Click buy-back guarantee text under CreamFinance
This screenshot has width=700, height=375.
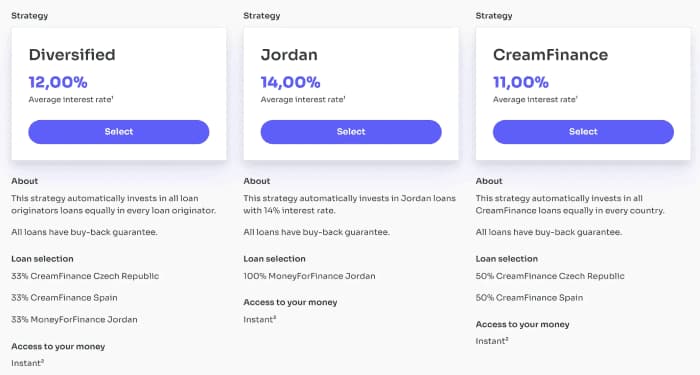549,232
